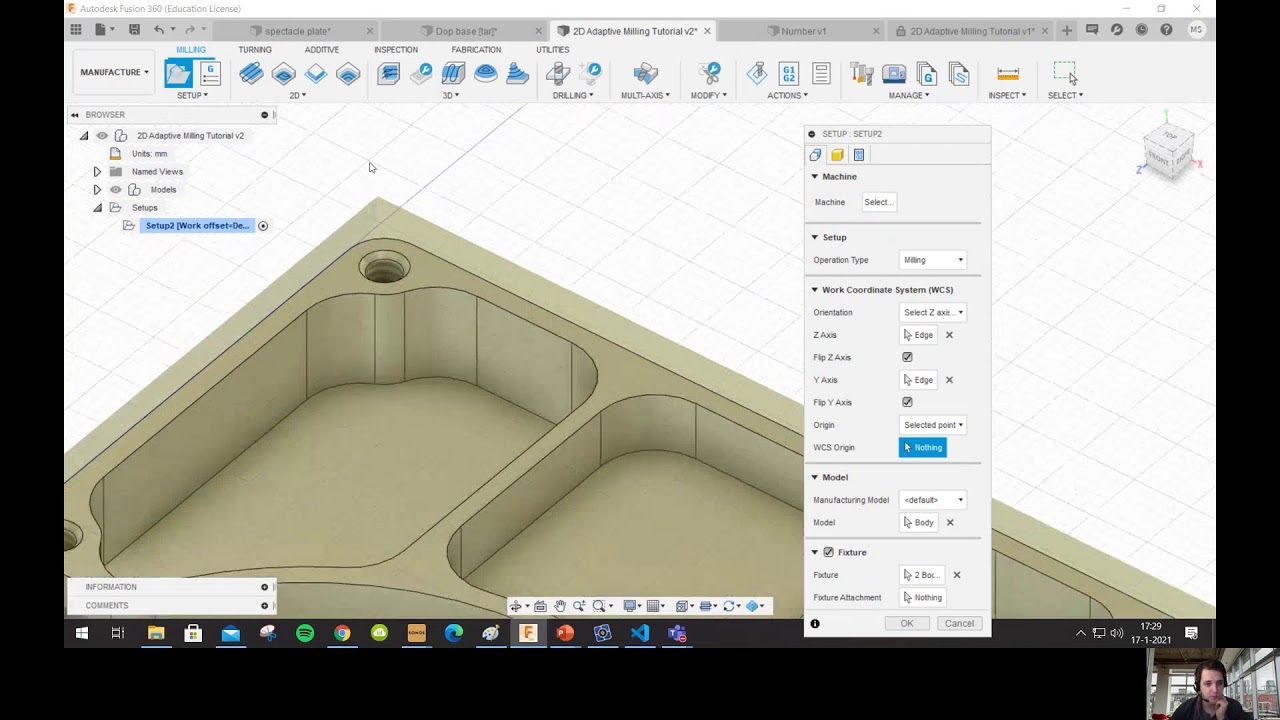Screen dimensions: 1280x720
Task: Click the Simulate action icon
Action: click(x=757, y=73)
